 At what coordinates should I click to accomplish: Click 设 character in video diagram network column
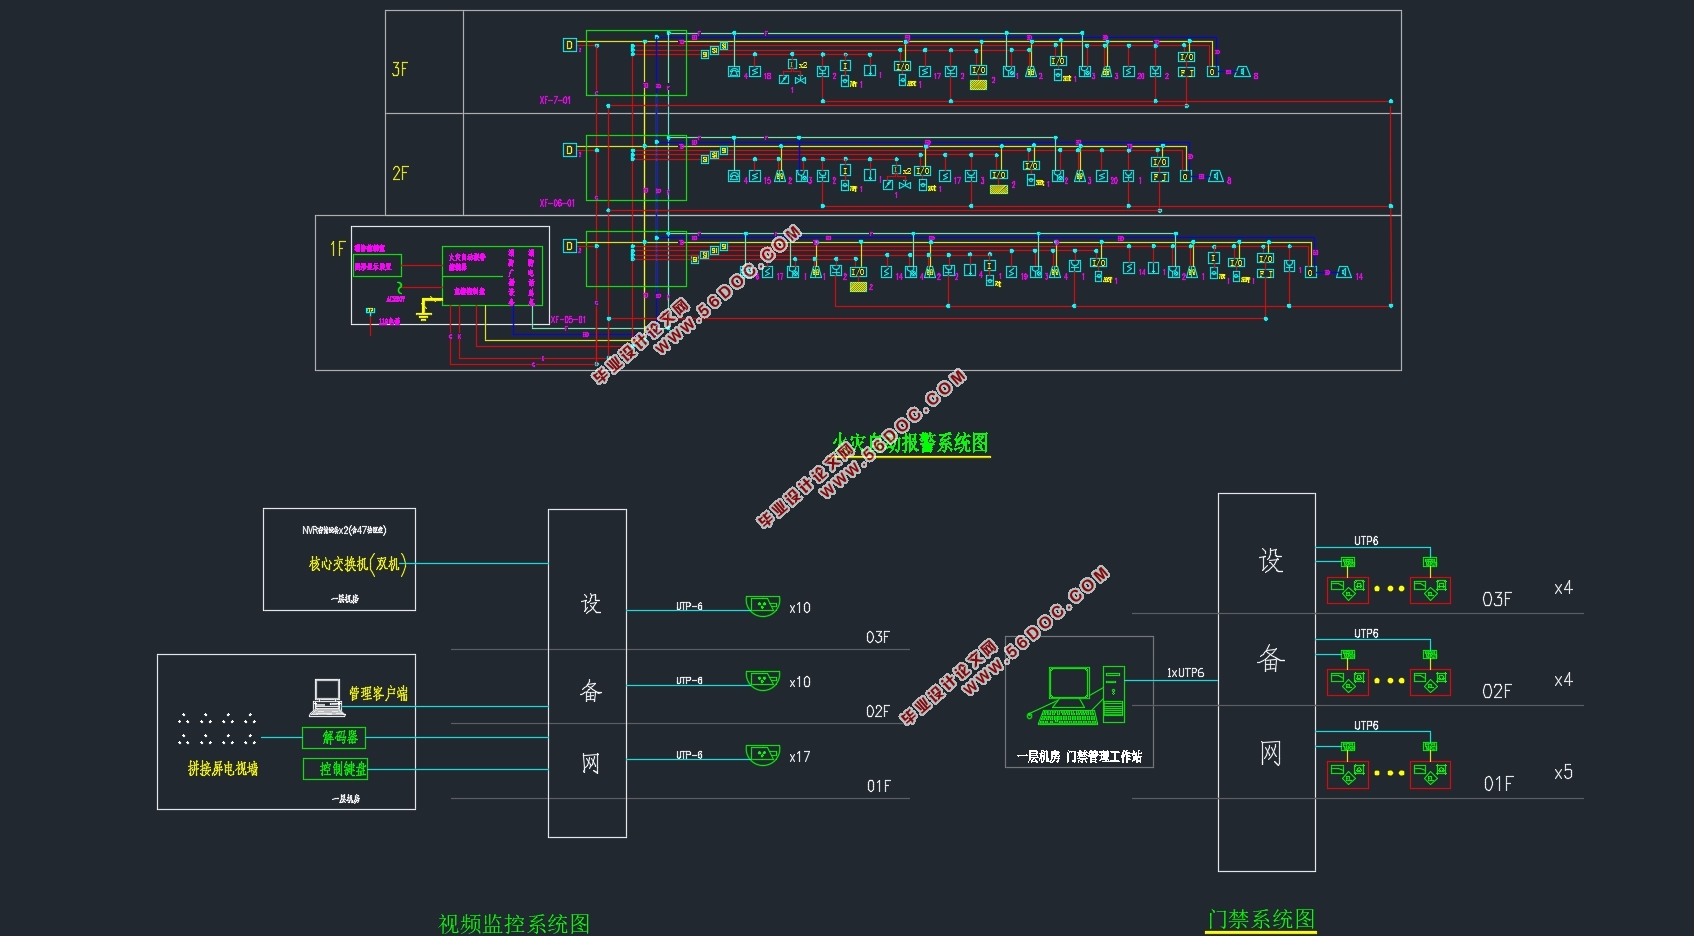pyautogui.click(x=591, y=604)
